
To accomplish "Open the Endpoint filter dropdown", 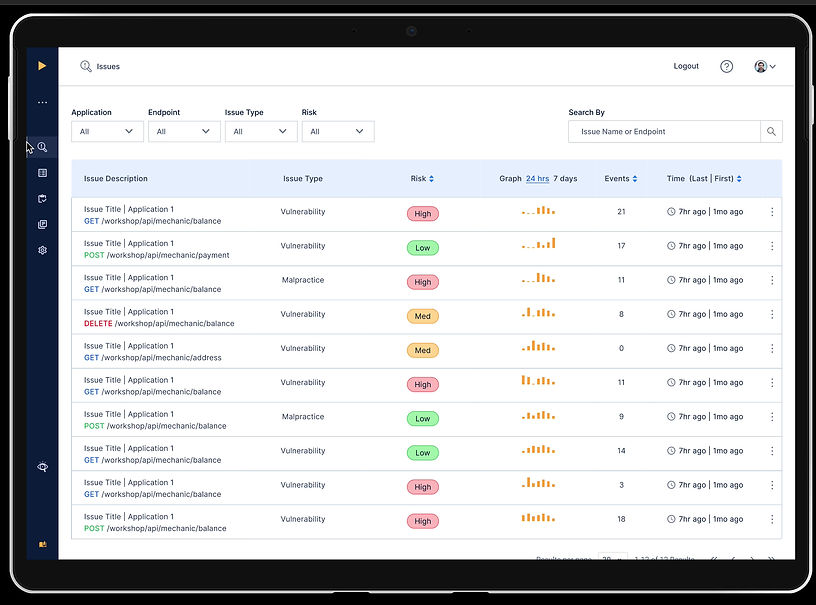I will (184, 132).
